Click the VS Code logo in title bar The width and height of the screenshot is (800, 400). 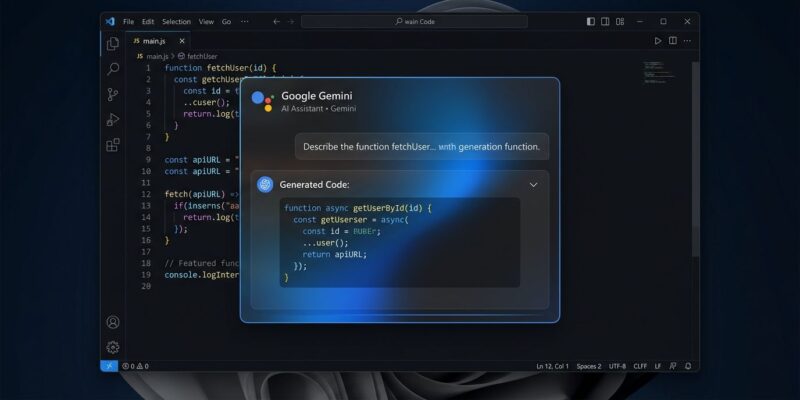[x=110, y=21]
